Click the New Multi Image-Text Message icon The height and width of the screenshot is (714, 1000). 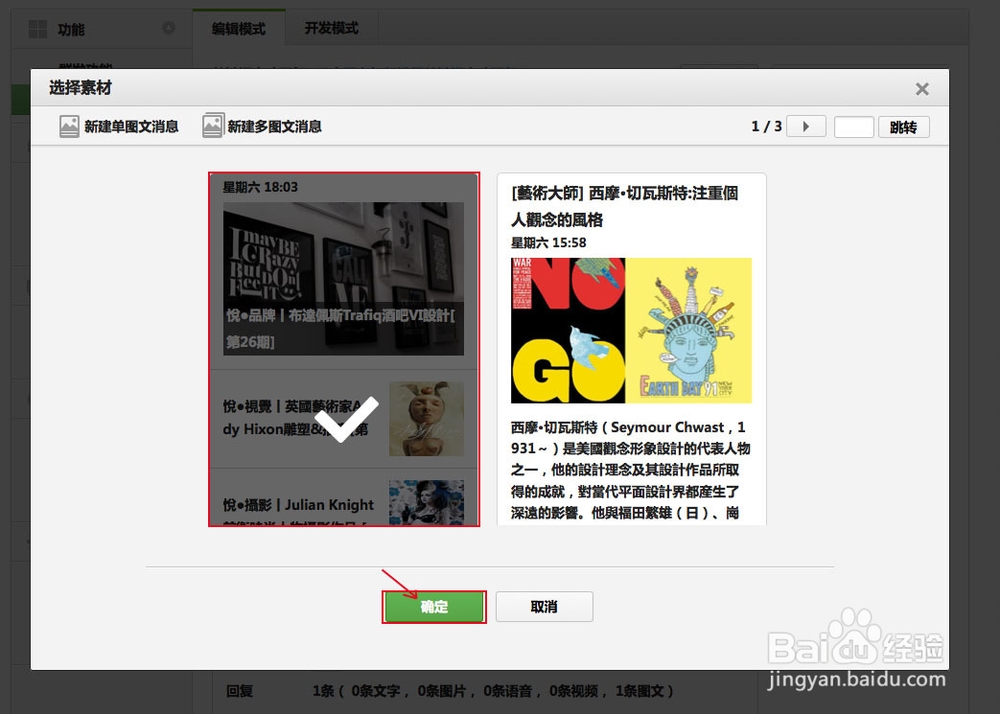262,126
